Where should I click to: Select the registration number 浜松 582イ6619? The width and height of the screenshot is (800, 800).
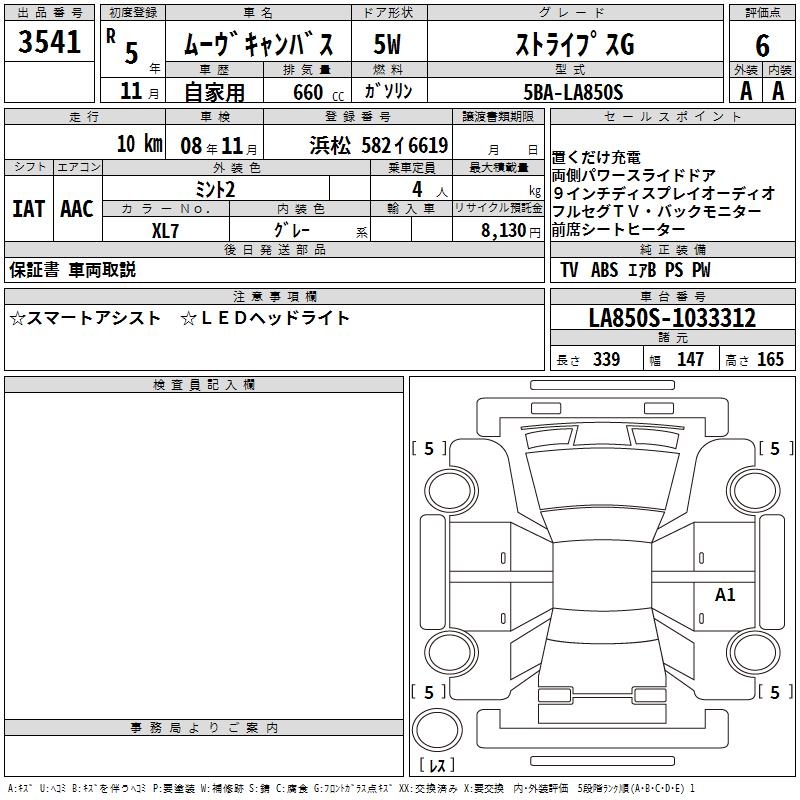(378, 144)
